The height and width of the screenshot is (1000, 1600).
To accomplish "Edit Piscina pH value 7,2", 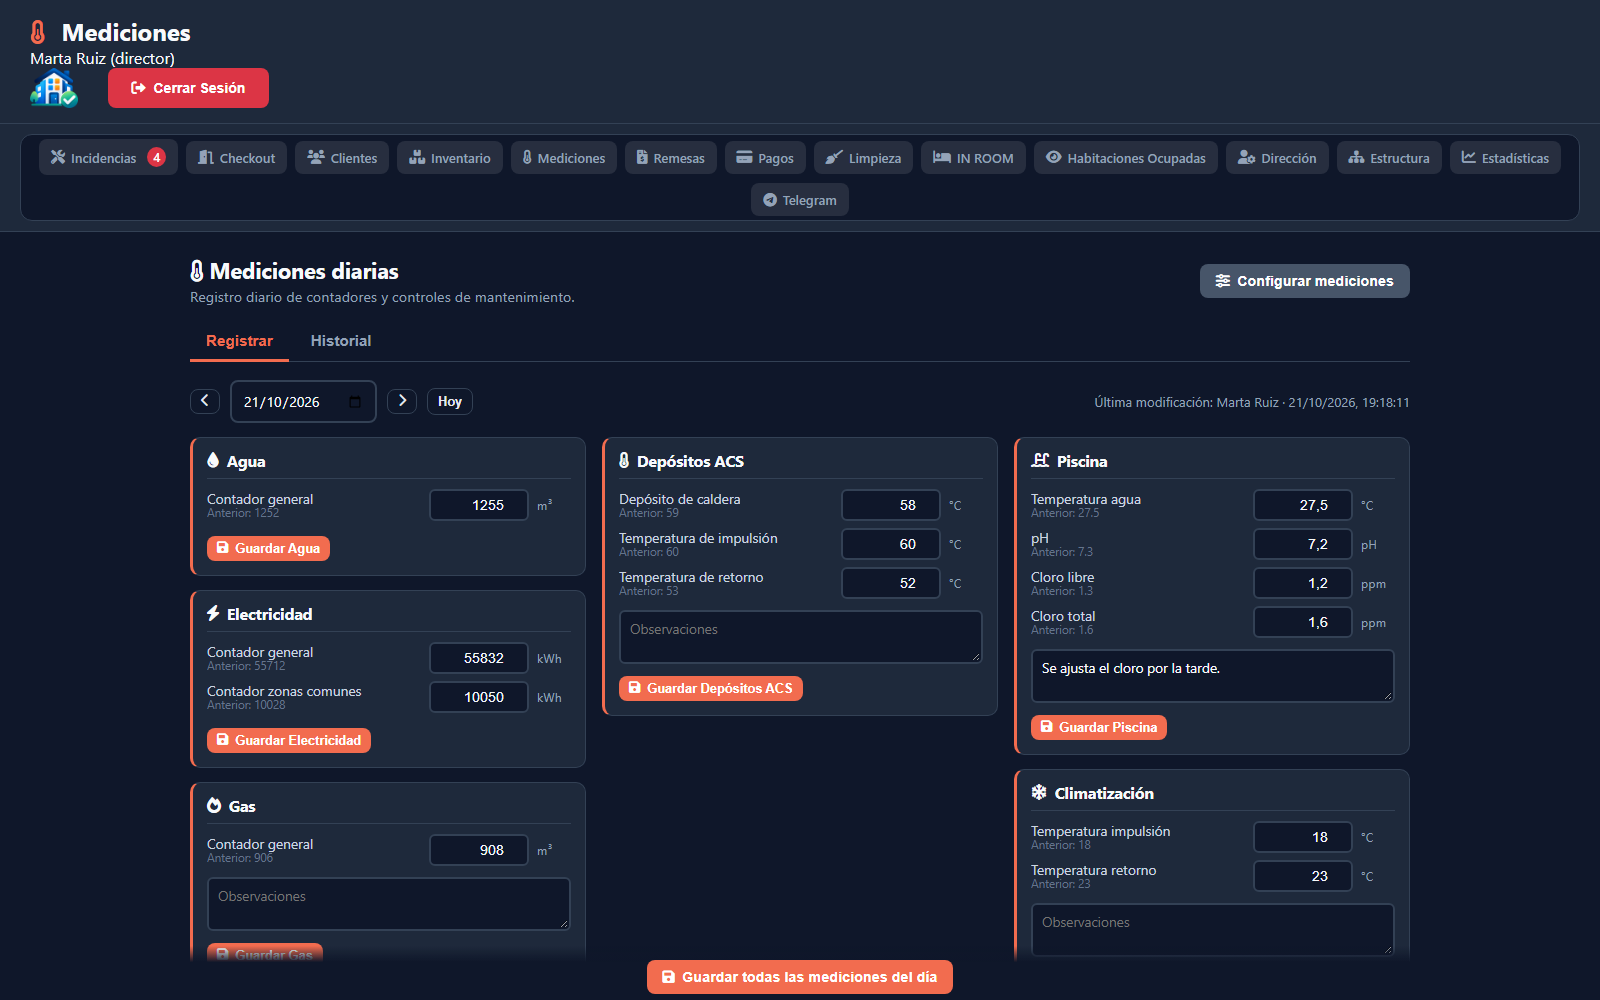I will (1303, 544).
